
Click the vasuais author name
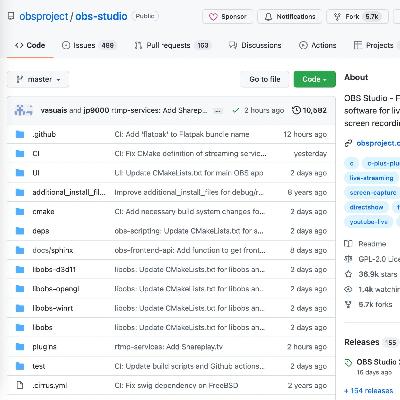click(54, 110)
